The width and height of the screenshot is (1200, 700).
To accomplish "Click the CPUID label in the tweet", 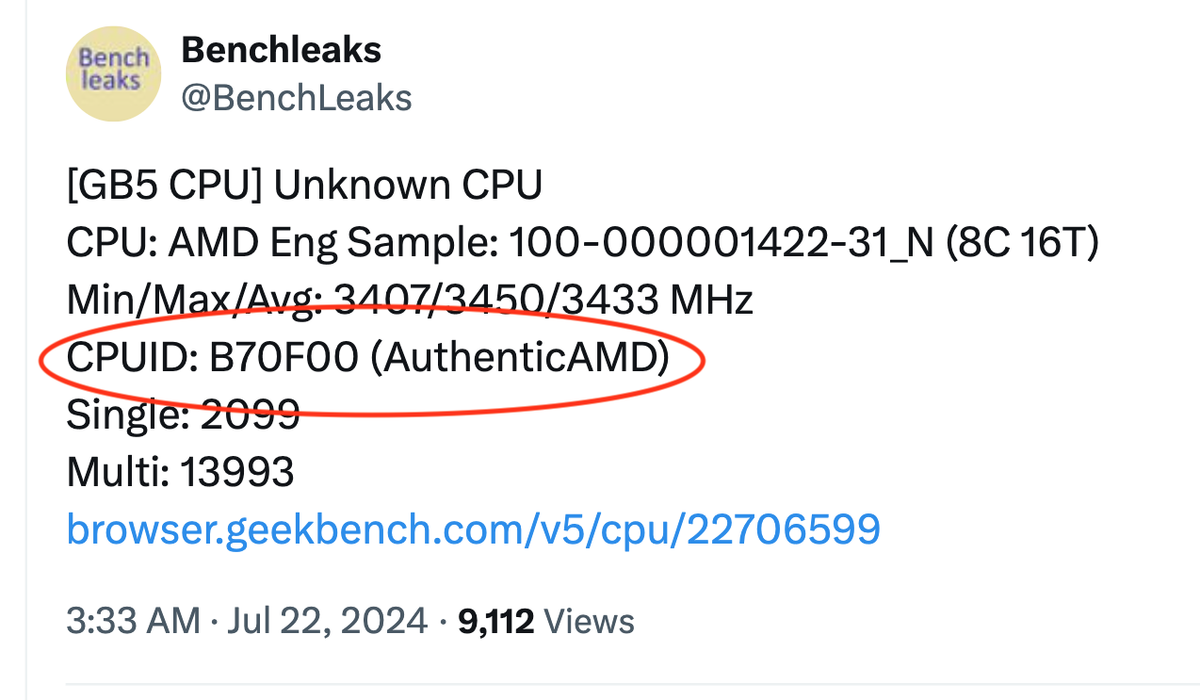I will (x=129, y=357).
